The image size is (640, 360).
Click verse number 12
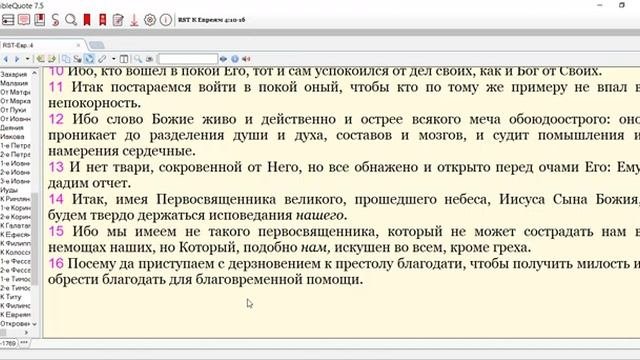(x=56, y=119)
